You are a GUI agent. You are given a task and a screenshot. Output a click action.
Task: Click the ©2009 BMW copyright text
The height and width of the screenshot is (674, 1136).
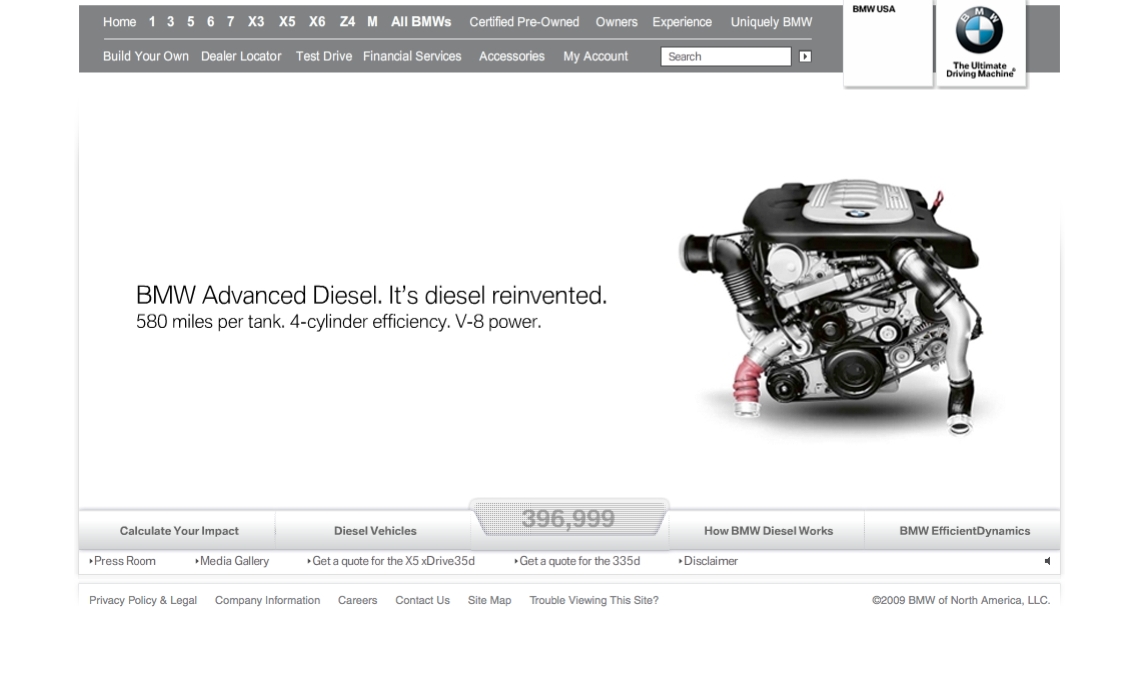pos(961,600)
